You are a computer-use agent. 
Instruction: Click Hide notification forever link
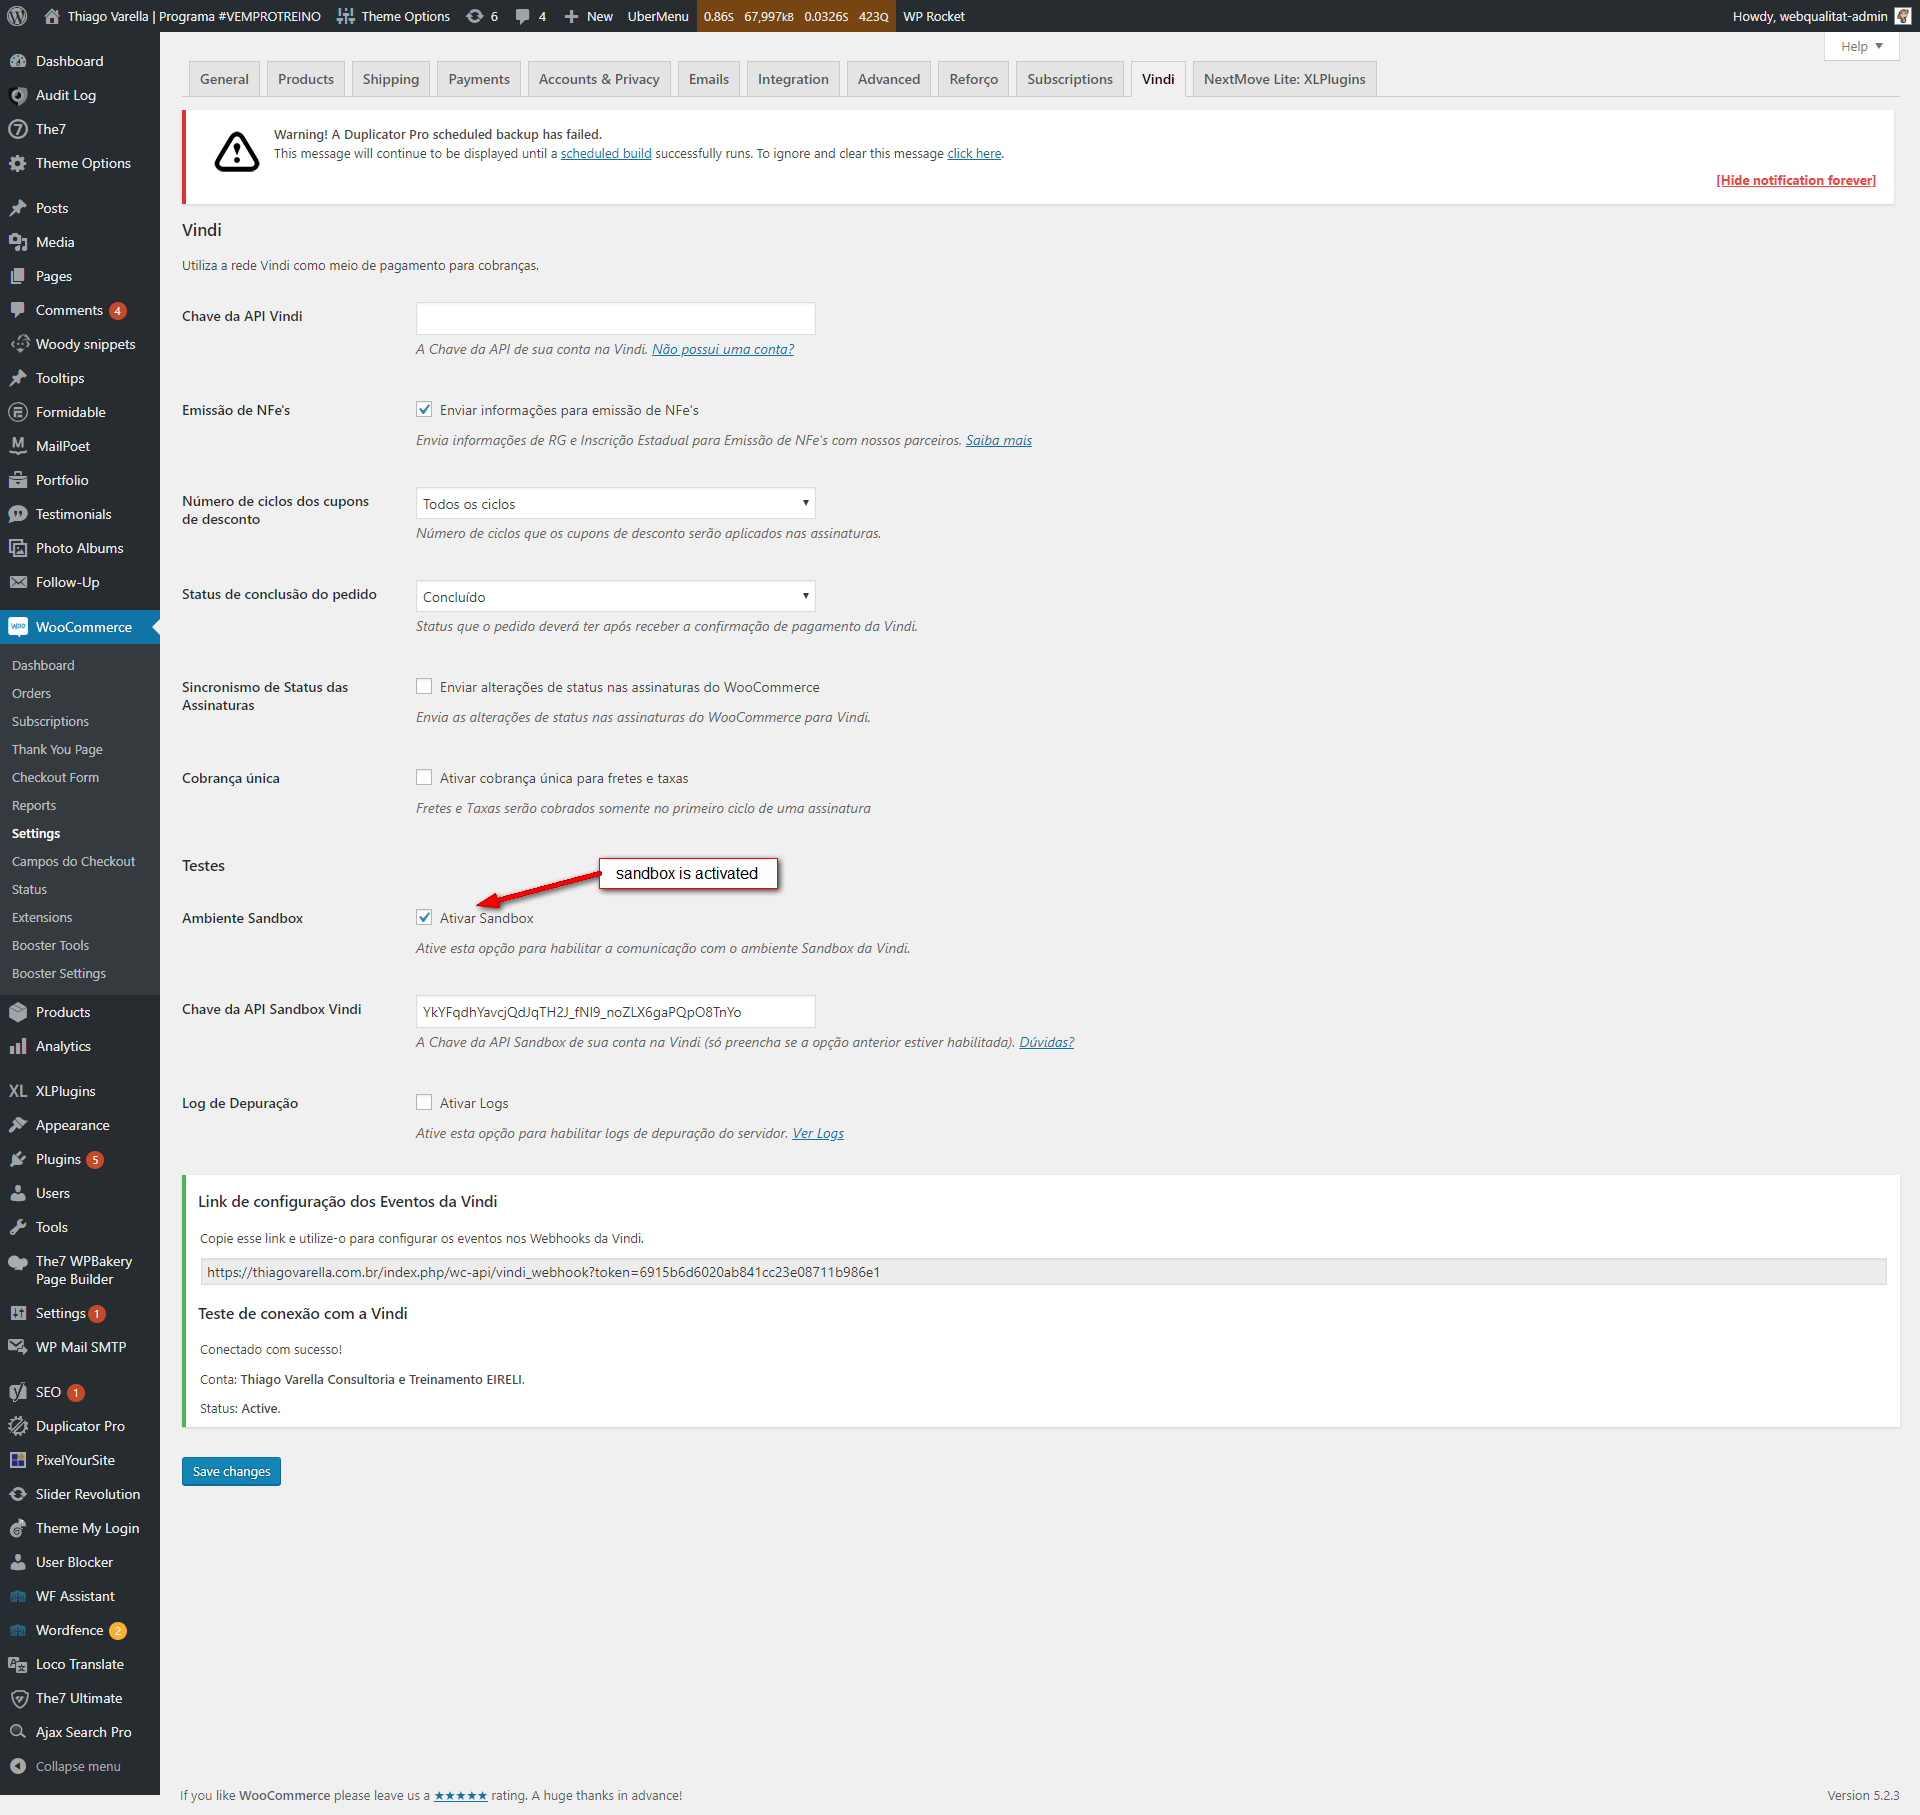[x=1795, y=180]
